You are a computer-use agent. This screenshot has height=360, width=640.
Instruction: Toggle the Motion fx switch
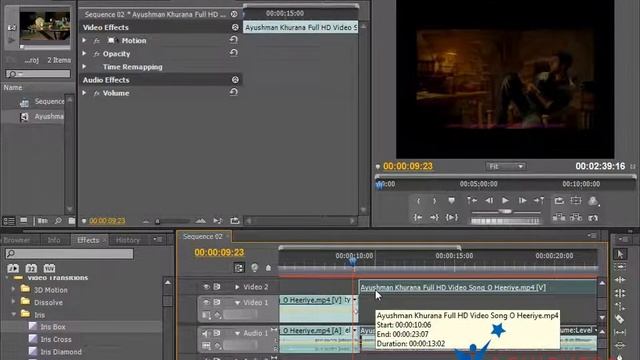point(97,41)
